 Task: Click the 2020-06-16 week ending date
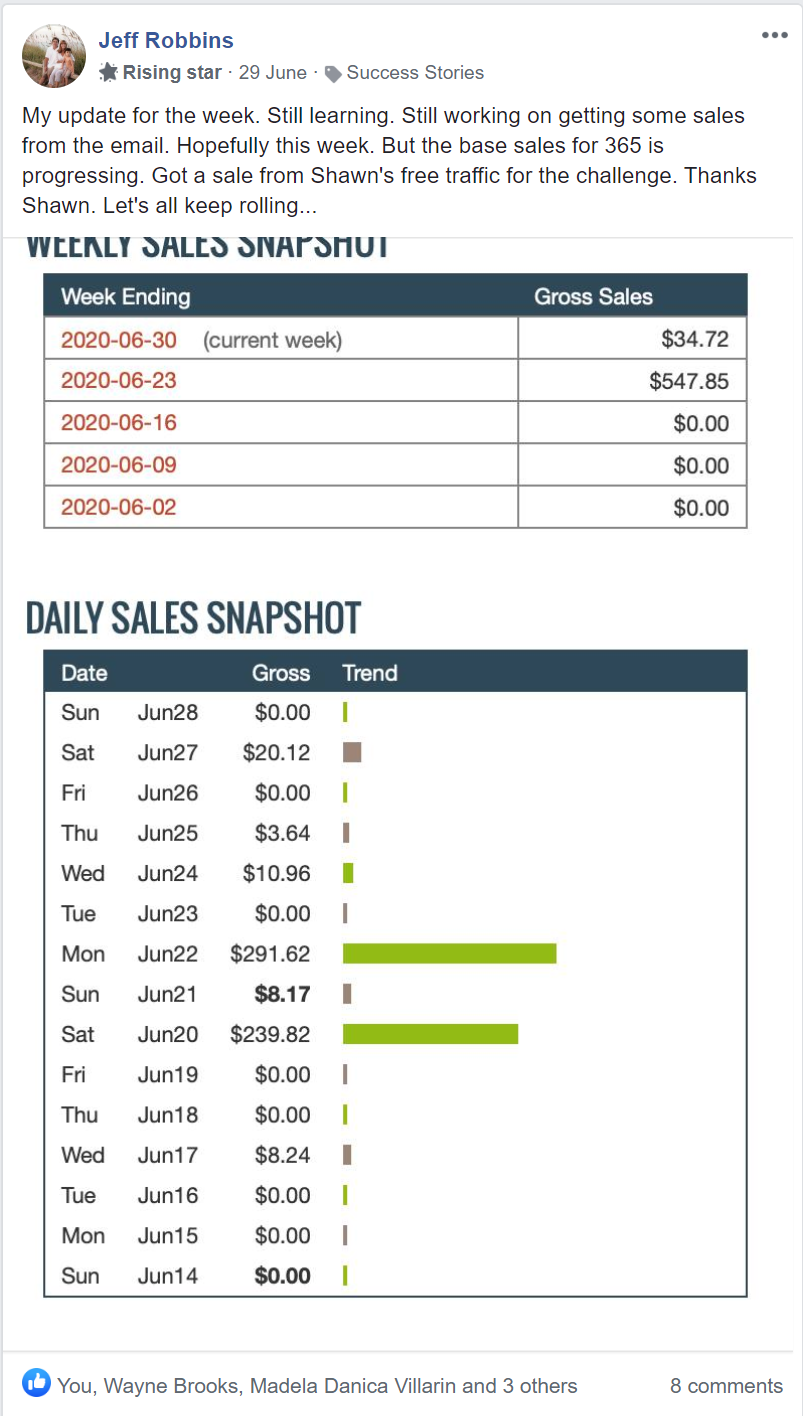click(119, 423)
